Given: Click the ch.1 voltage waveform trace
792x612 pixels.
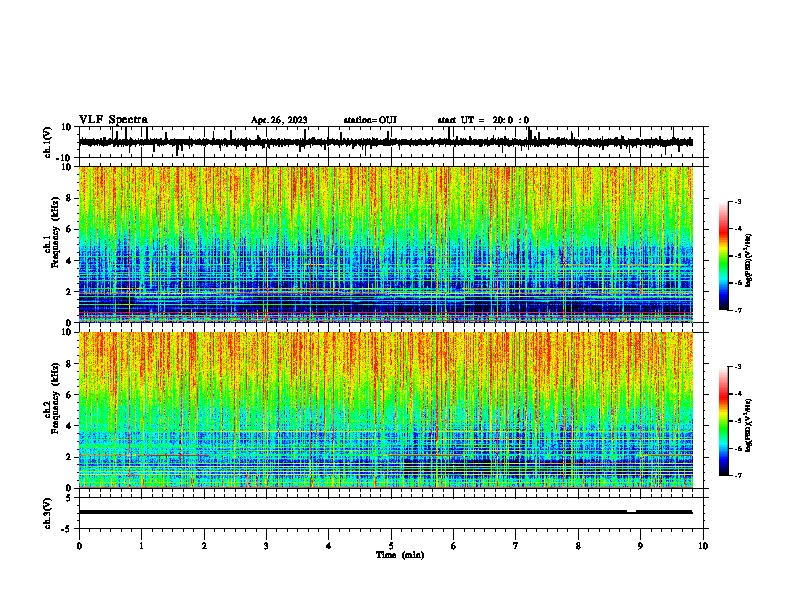Looking at the screenshot, I should (385, 142).
